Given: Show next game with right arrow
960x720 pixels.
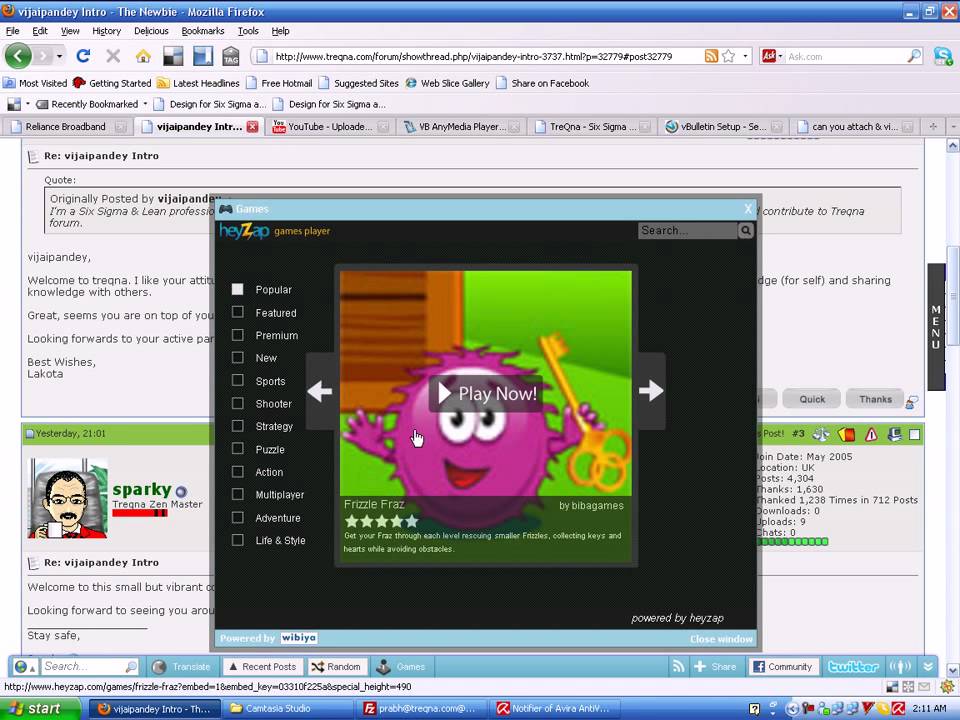Looking at the screenshot, I should click(x=651, y=391).
